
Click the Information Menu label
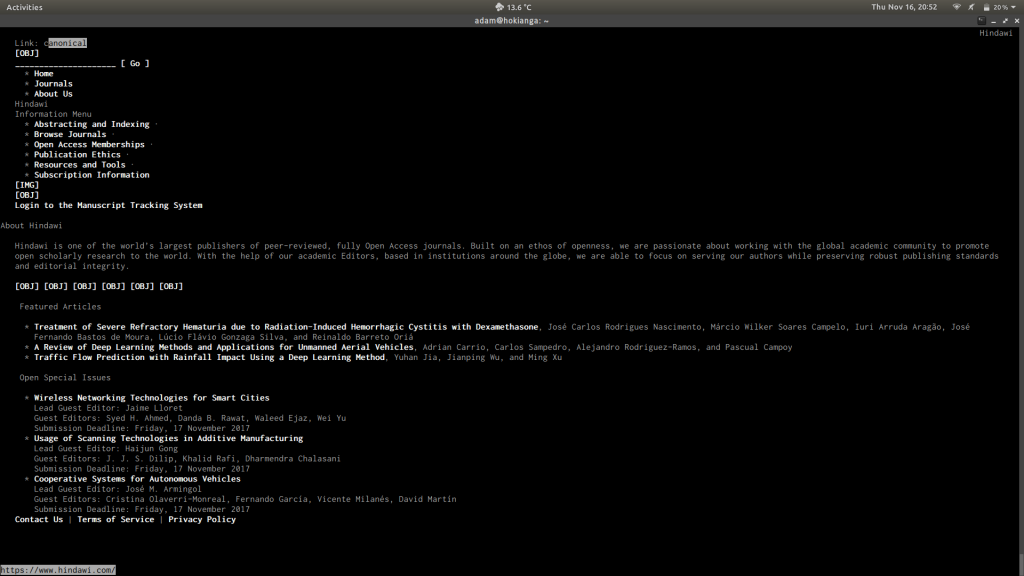(x=53, y=114)
